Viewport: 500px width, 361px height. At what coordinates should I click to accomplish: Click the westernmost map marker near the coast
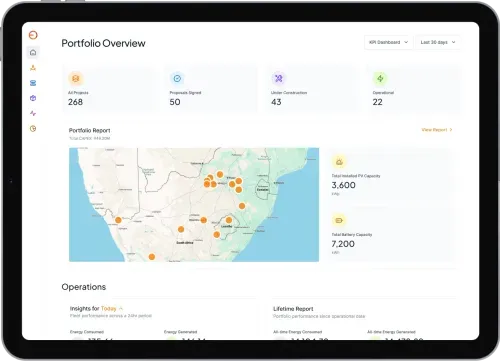tap(118, 220)
